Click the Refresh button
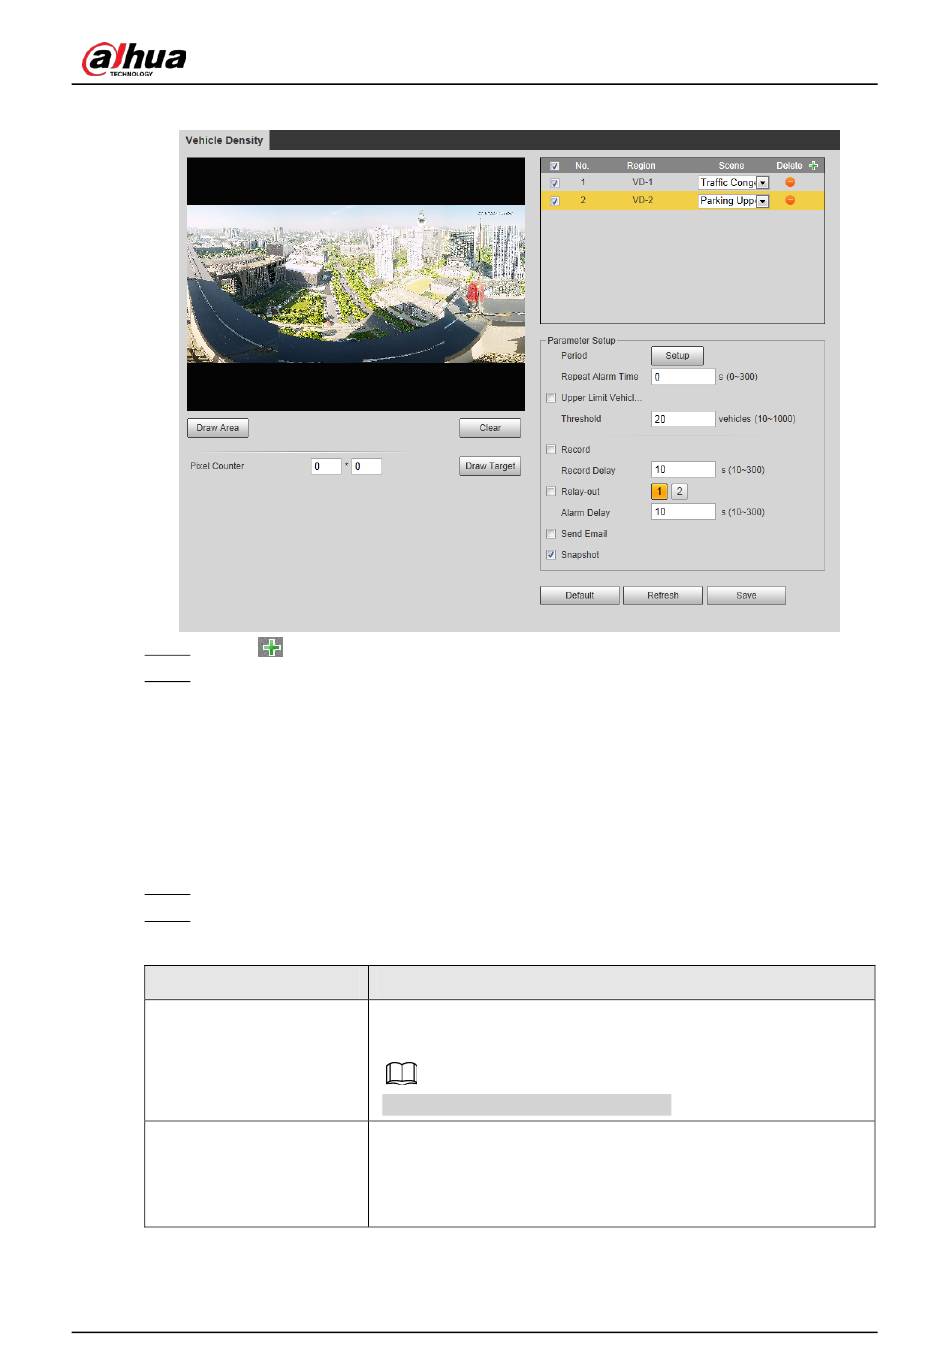The width and height of the screenshot is (950, 1360). pyautogui.click(x=663, y=595)
